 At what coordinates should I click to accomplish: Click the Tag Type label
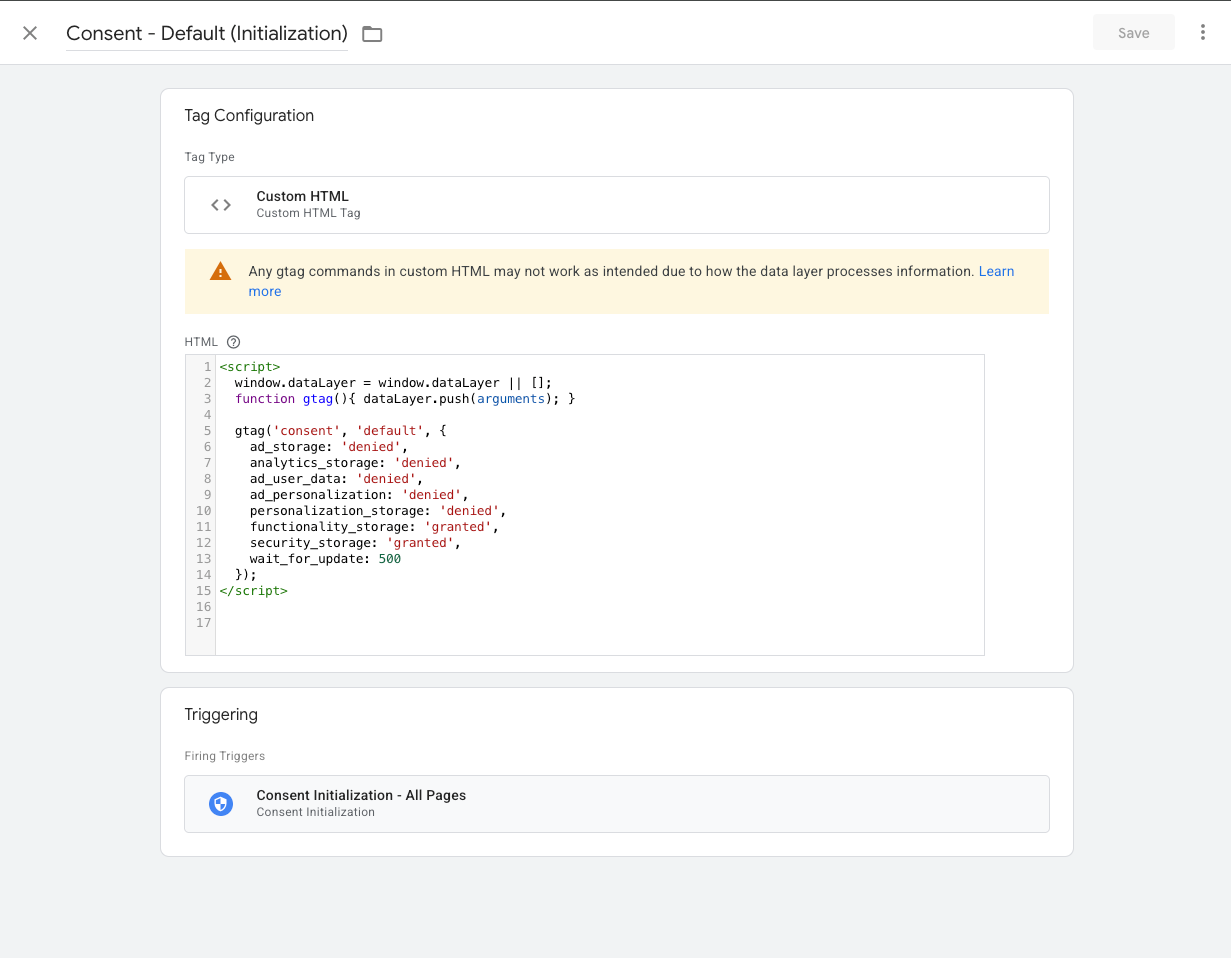pyautogui.click(x=209, y=157)
